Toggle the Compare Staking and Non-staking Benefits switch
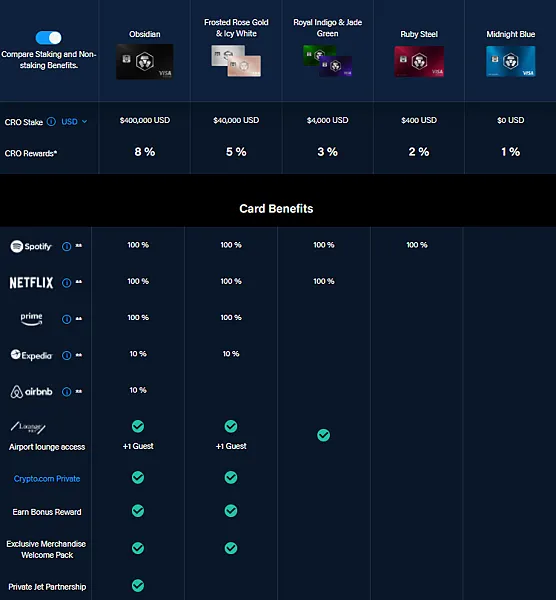The width and height of the screenshot is (556, 600). click(x=48, y=38)
